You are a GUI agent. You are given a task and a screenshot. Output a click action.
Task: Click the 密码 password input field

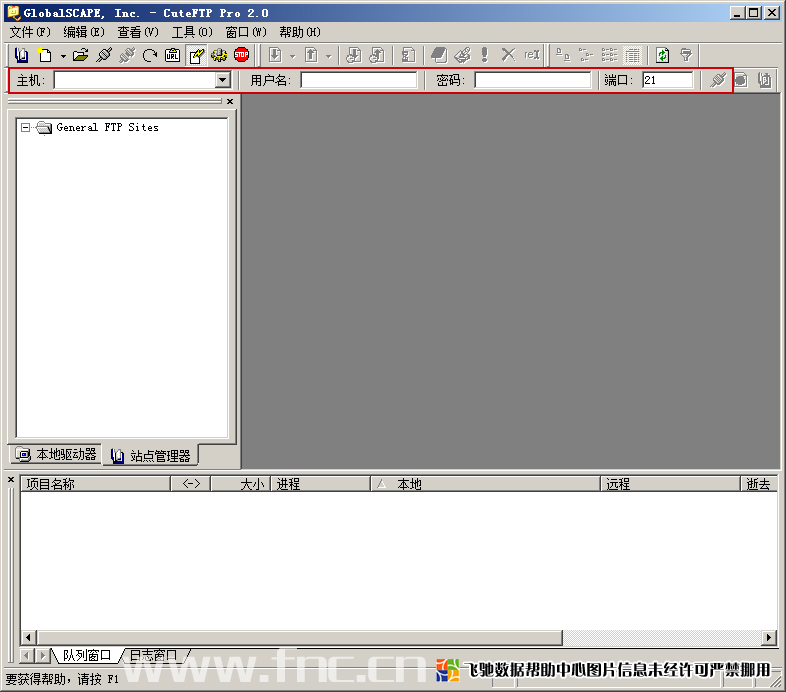tap(533, 80)
